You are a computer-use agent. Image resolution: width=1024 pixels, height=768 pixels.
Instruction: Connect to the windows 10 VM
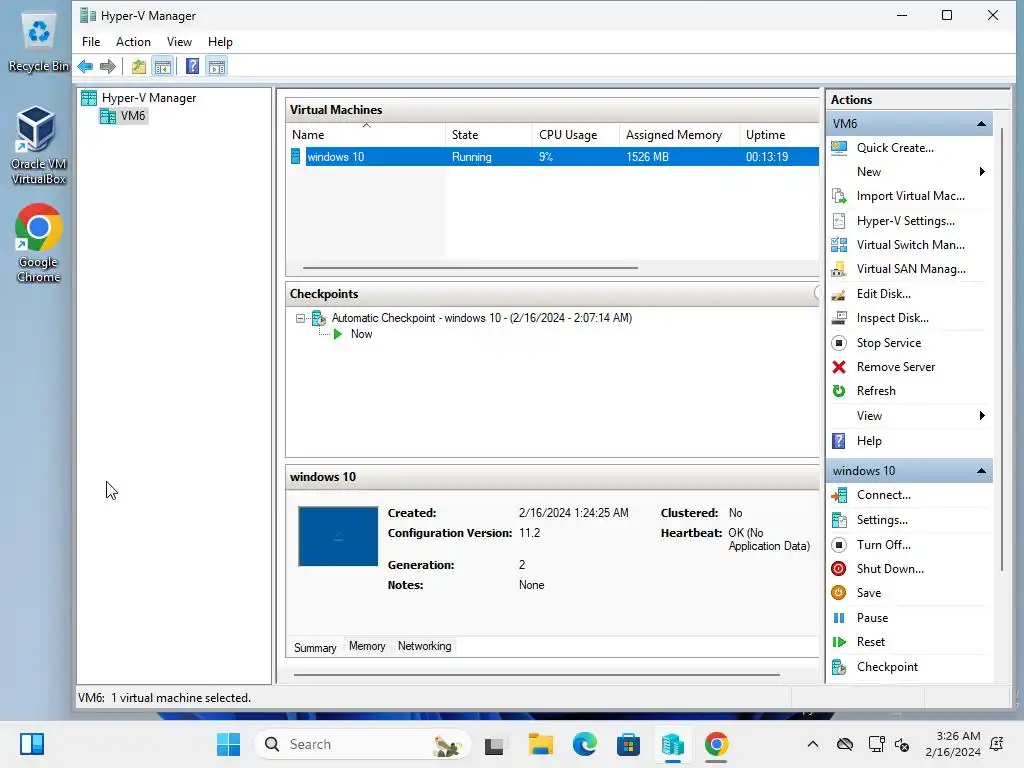[x=883, y=495]
